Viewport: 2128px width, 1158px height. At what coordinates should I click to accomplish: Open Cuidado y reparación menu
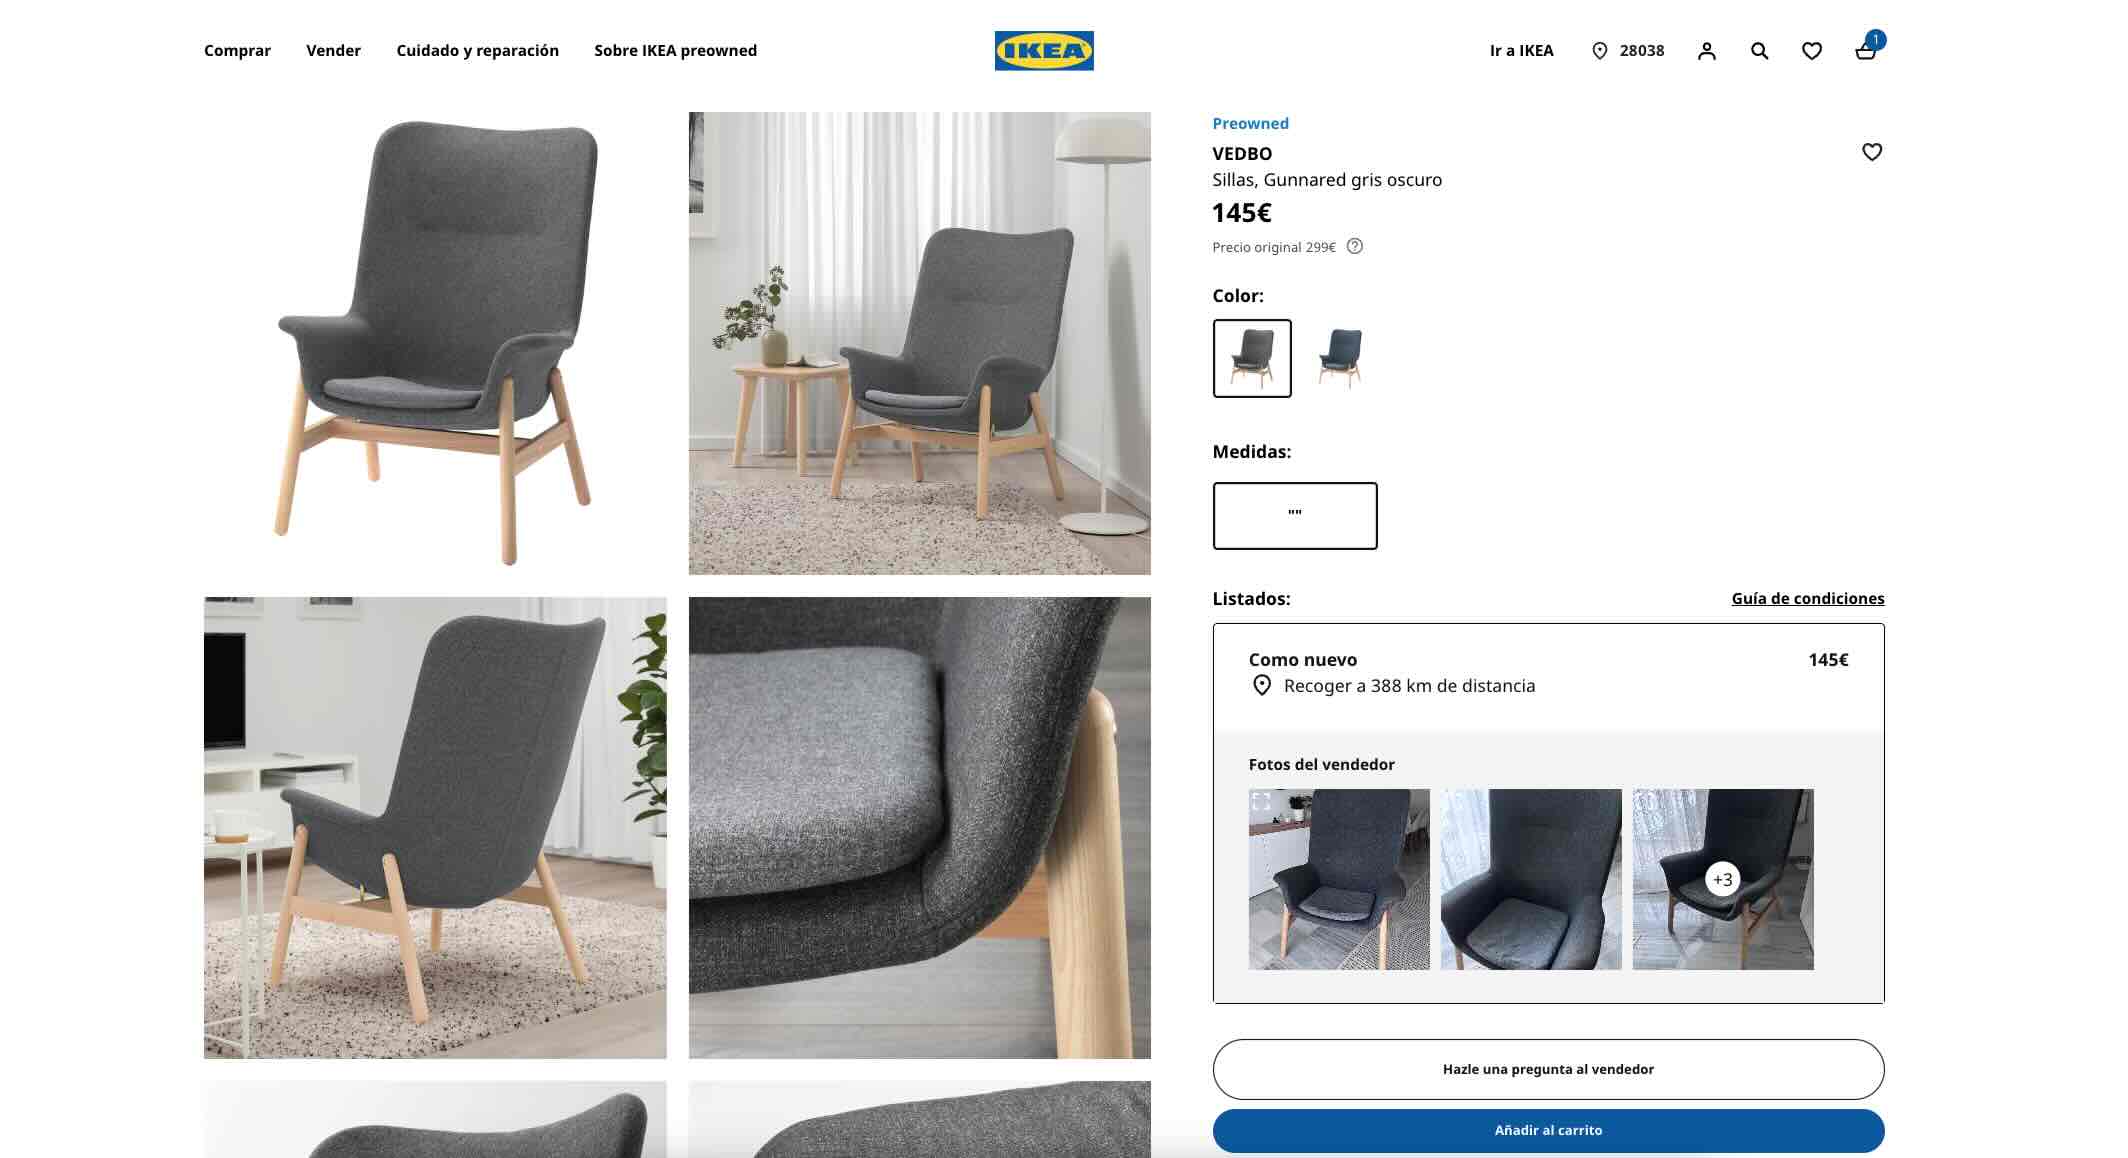[x=477, y=51]
